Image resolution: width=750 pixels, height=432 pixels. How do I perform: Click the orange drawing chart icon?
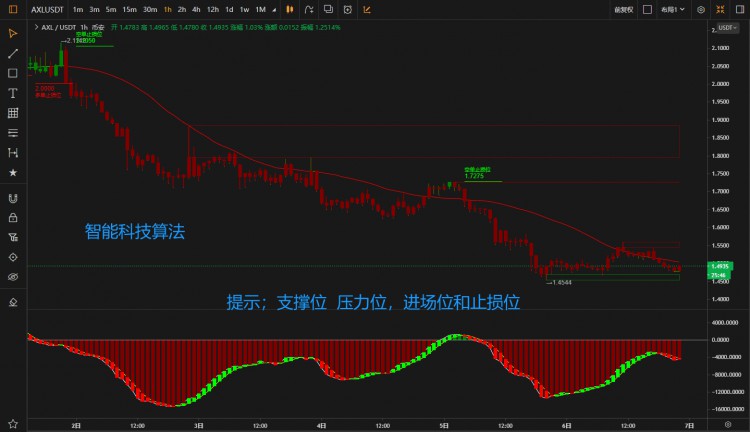[367, 9]
